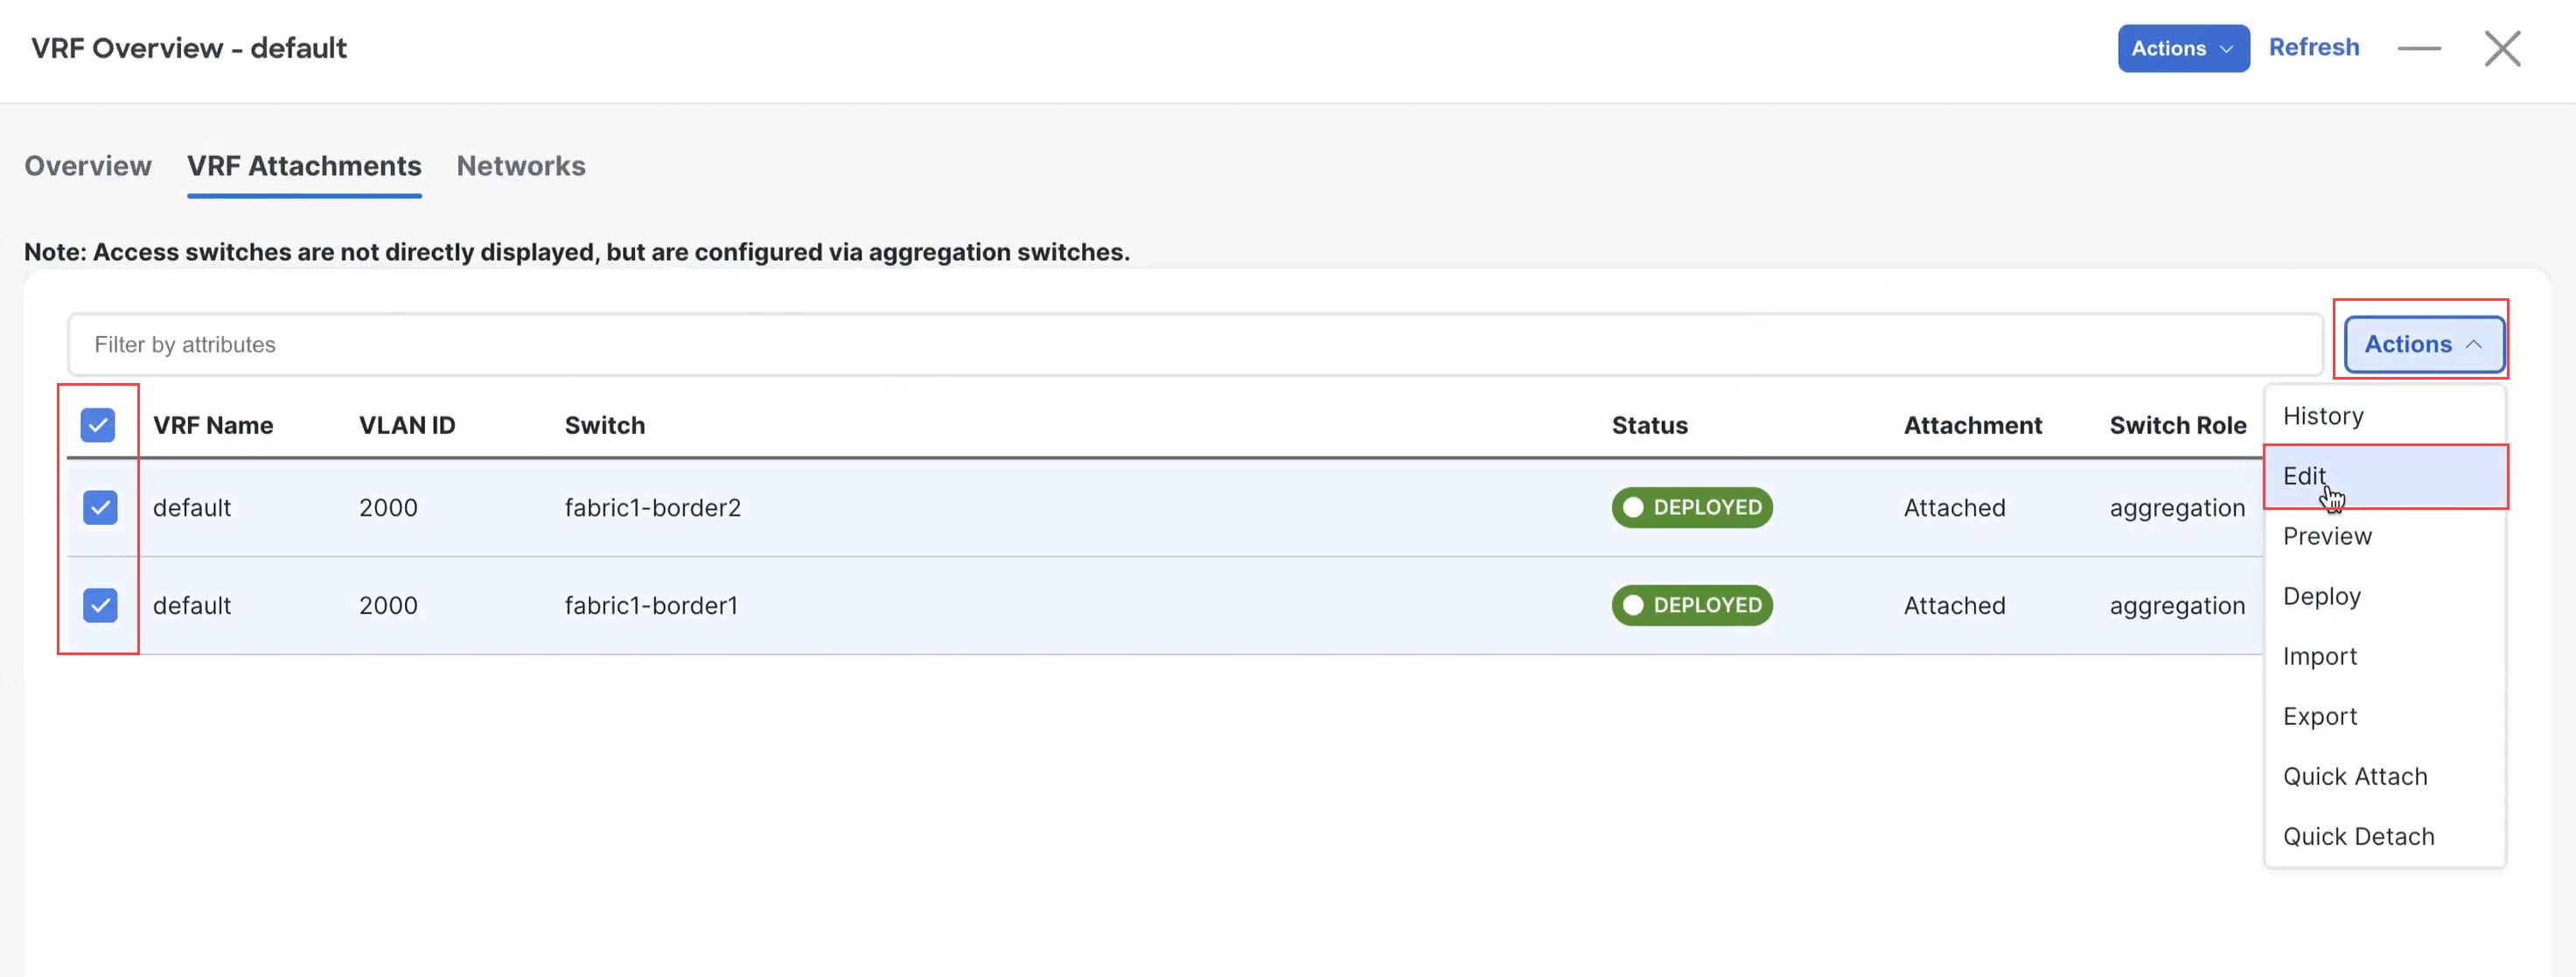Focus the Filter by attributes field
The image size is (2576, 977).
[1195, 345]
